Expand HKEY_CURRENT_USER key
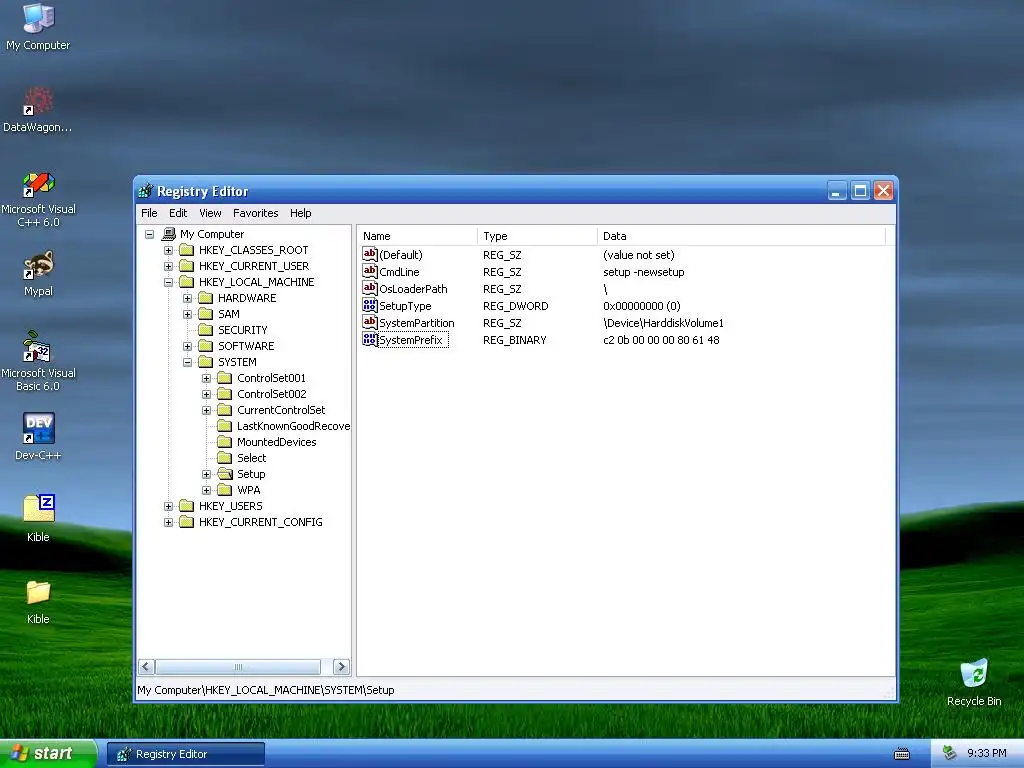 point(168,266)
